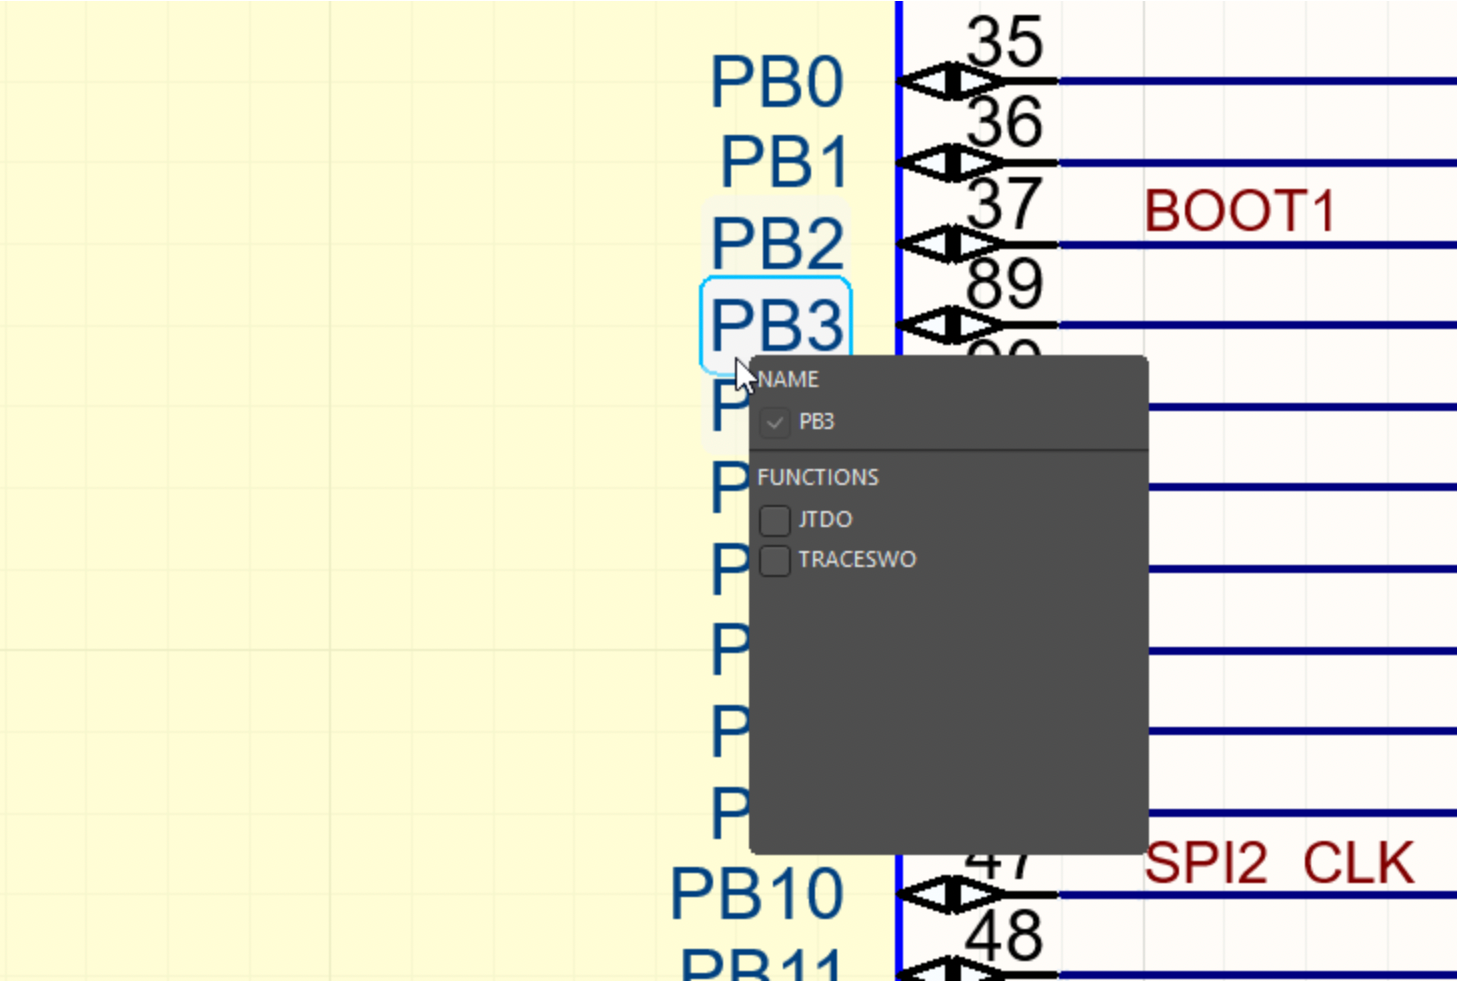Click the SPI2_CLK net label
This screenshot has height=982, width=1458.
point(1279,863)
